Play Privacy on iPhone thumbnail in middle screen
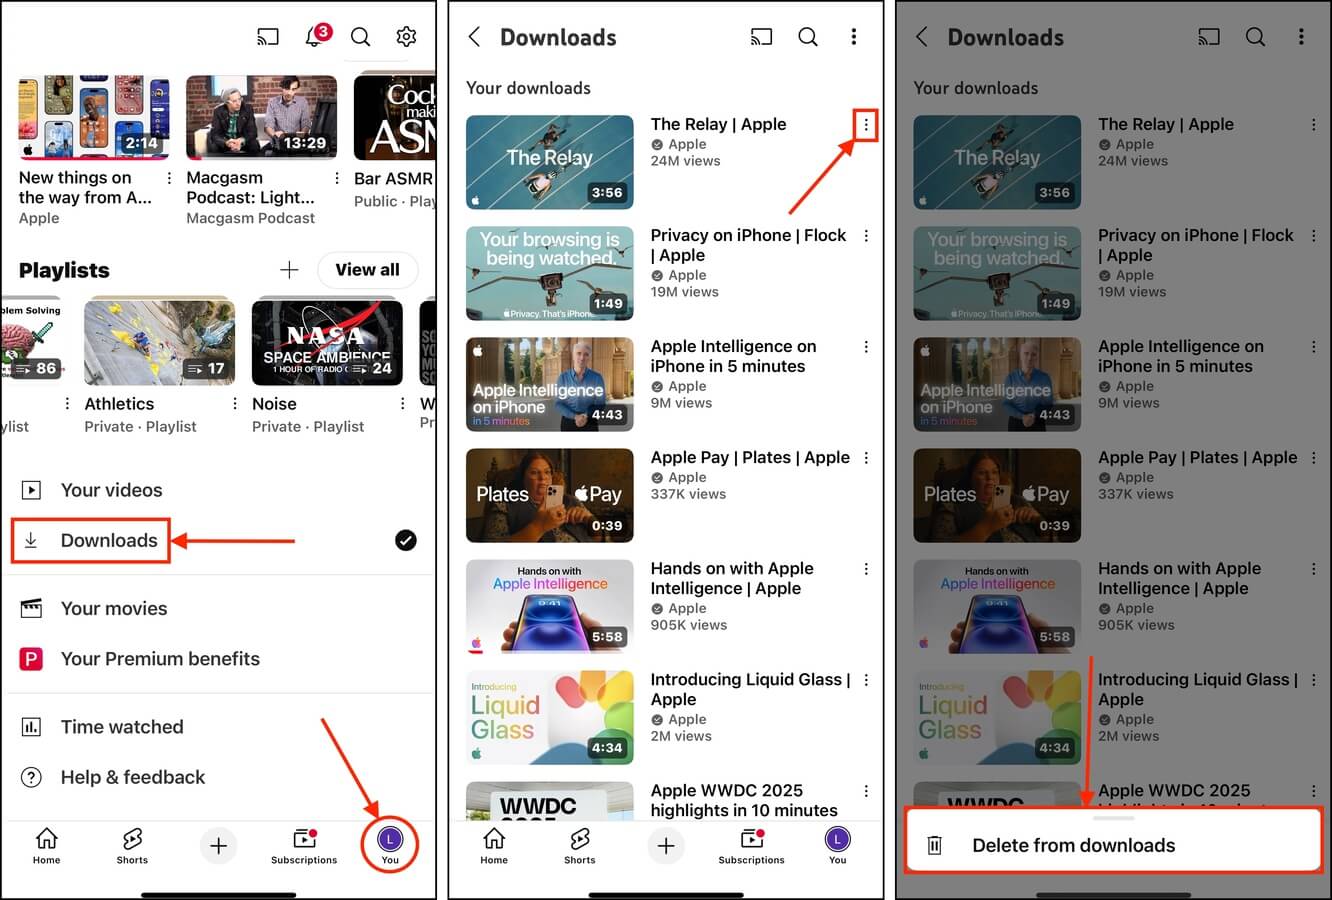This screenshot has height=900, width=1332. 550,273
